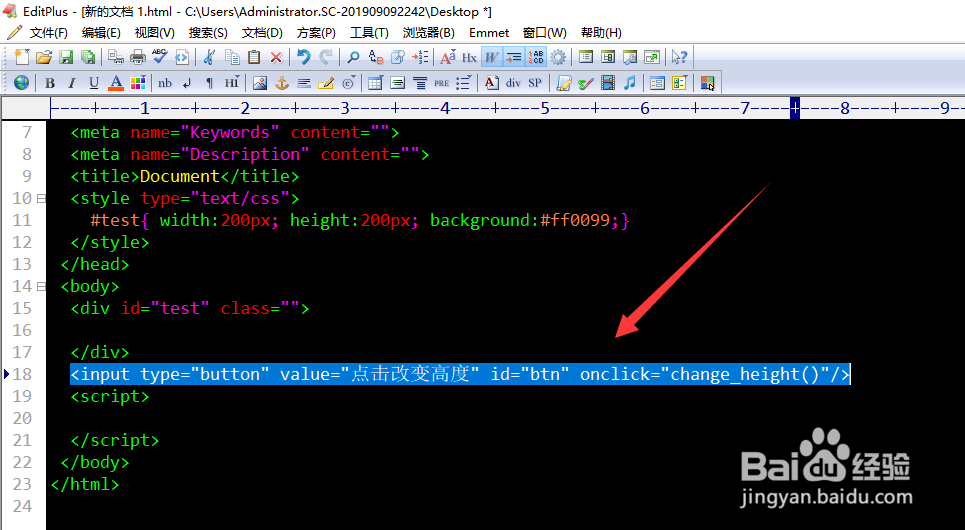The width and height of the screenshot is (965, 530).
Task: Collapse style block at line 10
Action: tap(41, 198)
